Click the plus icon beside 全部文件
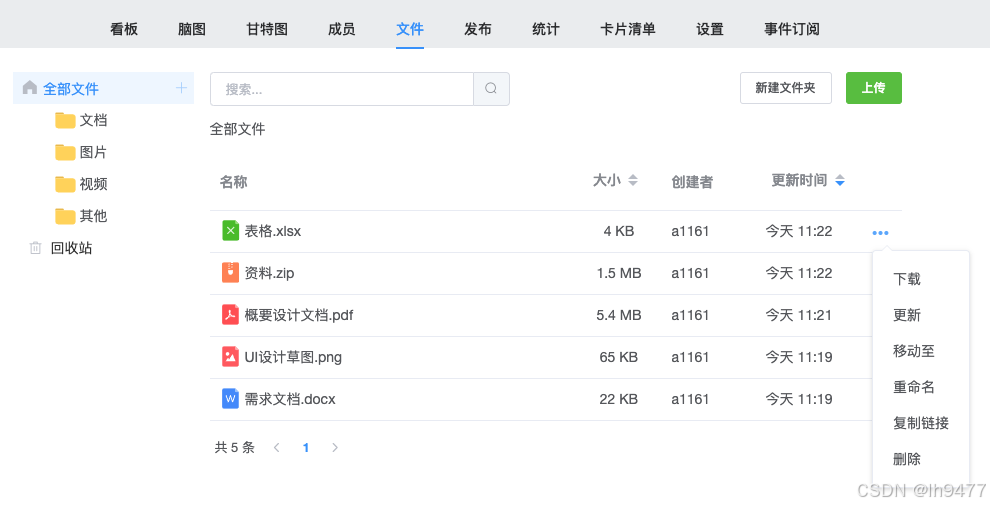 tap(181, 88)
